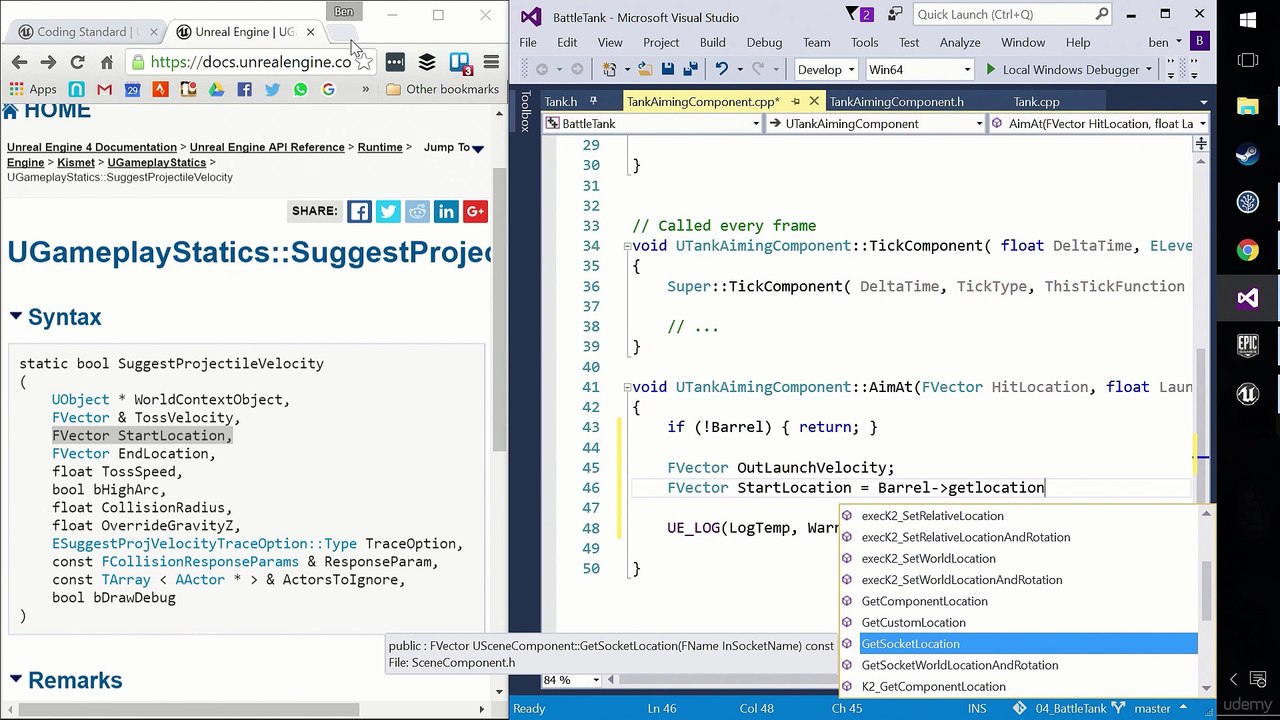Open the Win64 platform dropdown

click(919, 69)
